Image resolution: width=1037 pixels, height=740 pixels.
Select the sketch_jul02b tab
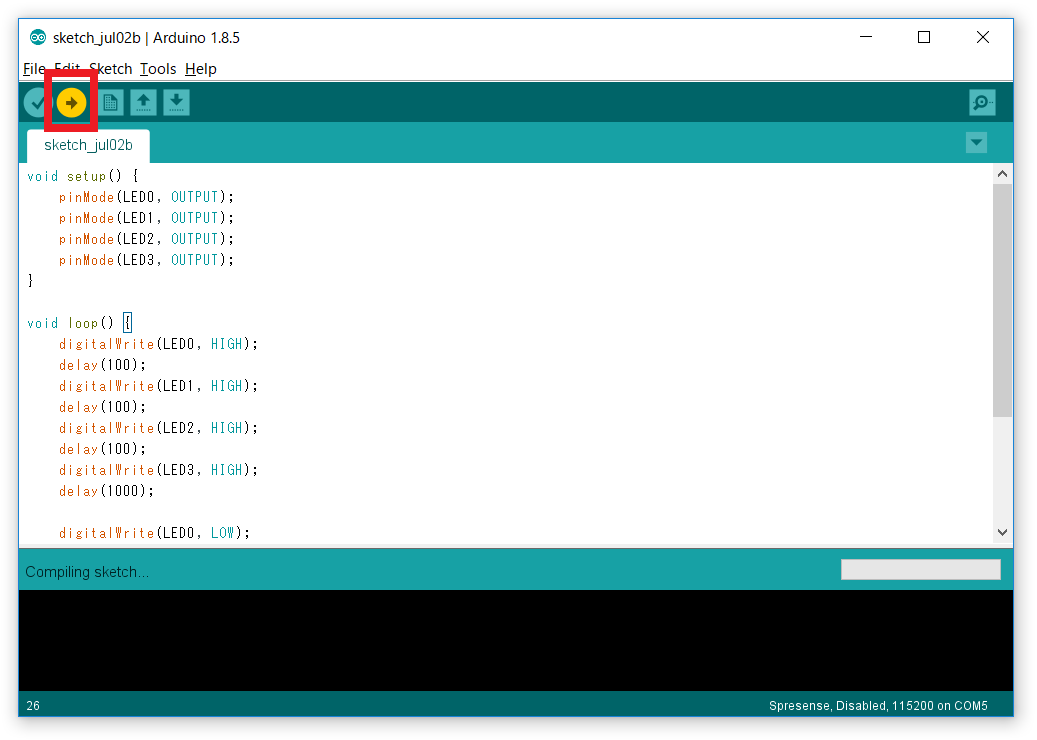point(88,145)
